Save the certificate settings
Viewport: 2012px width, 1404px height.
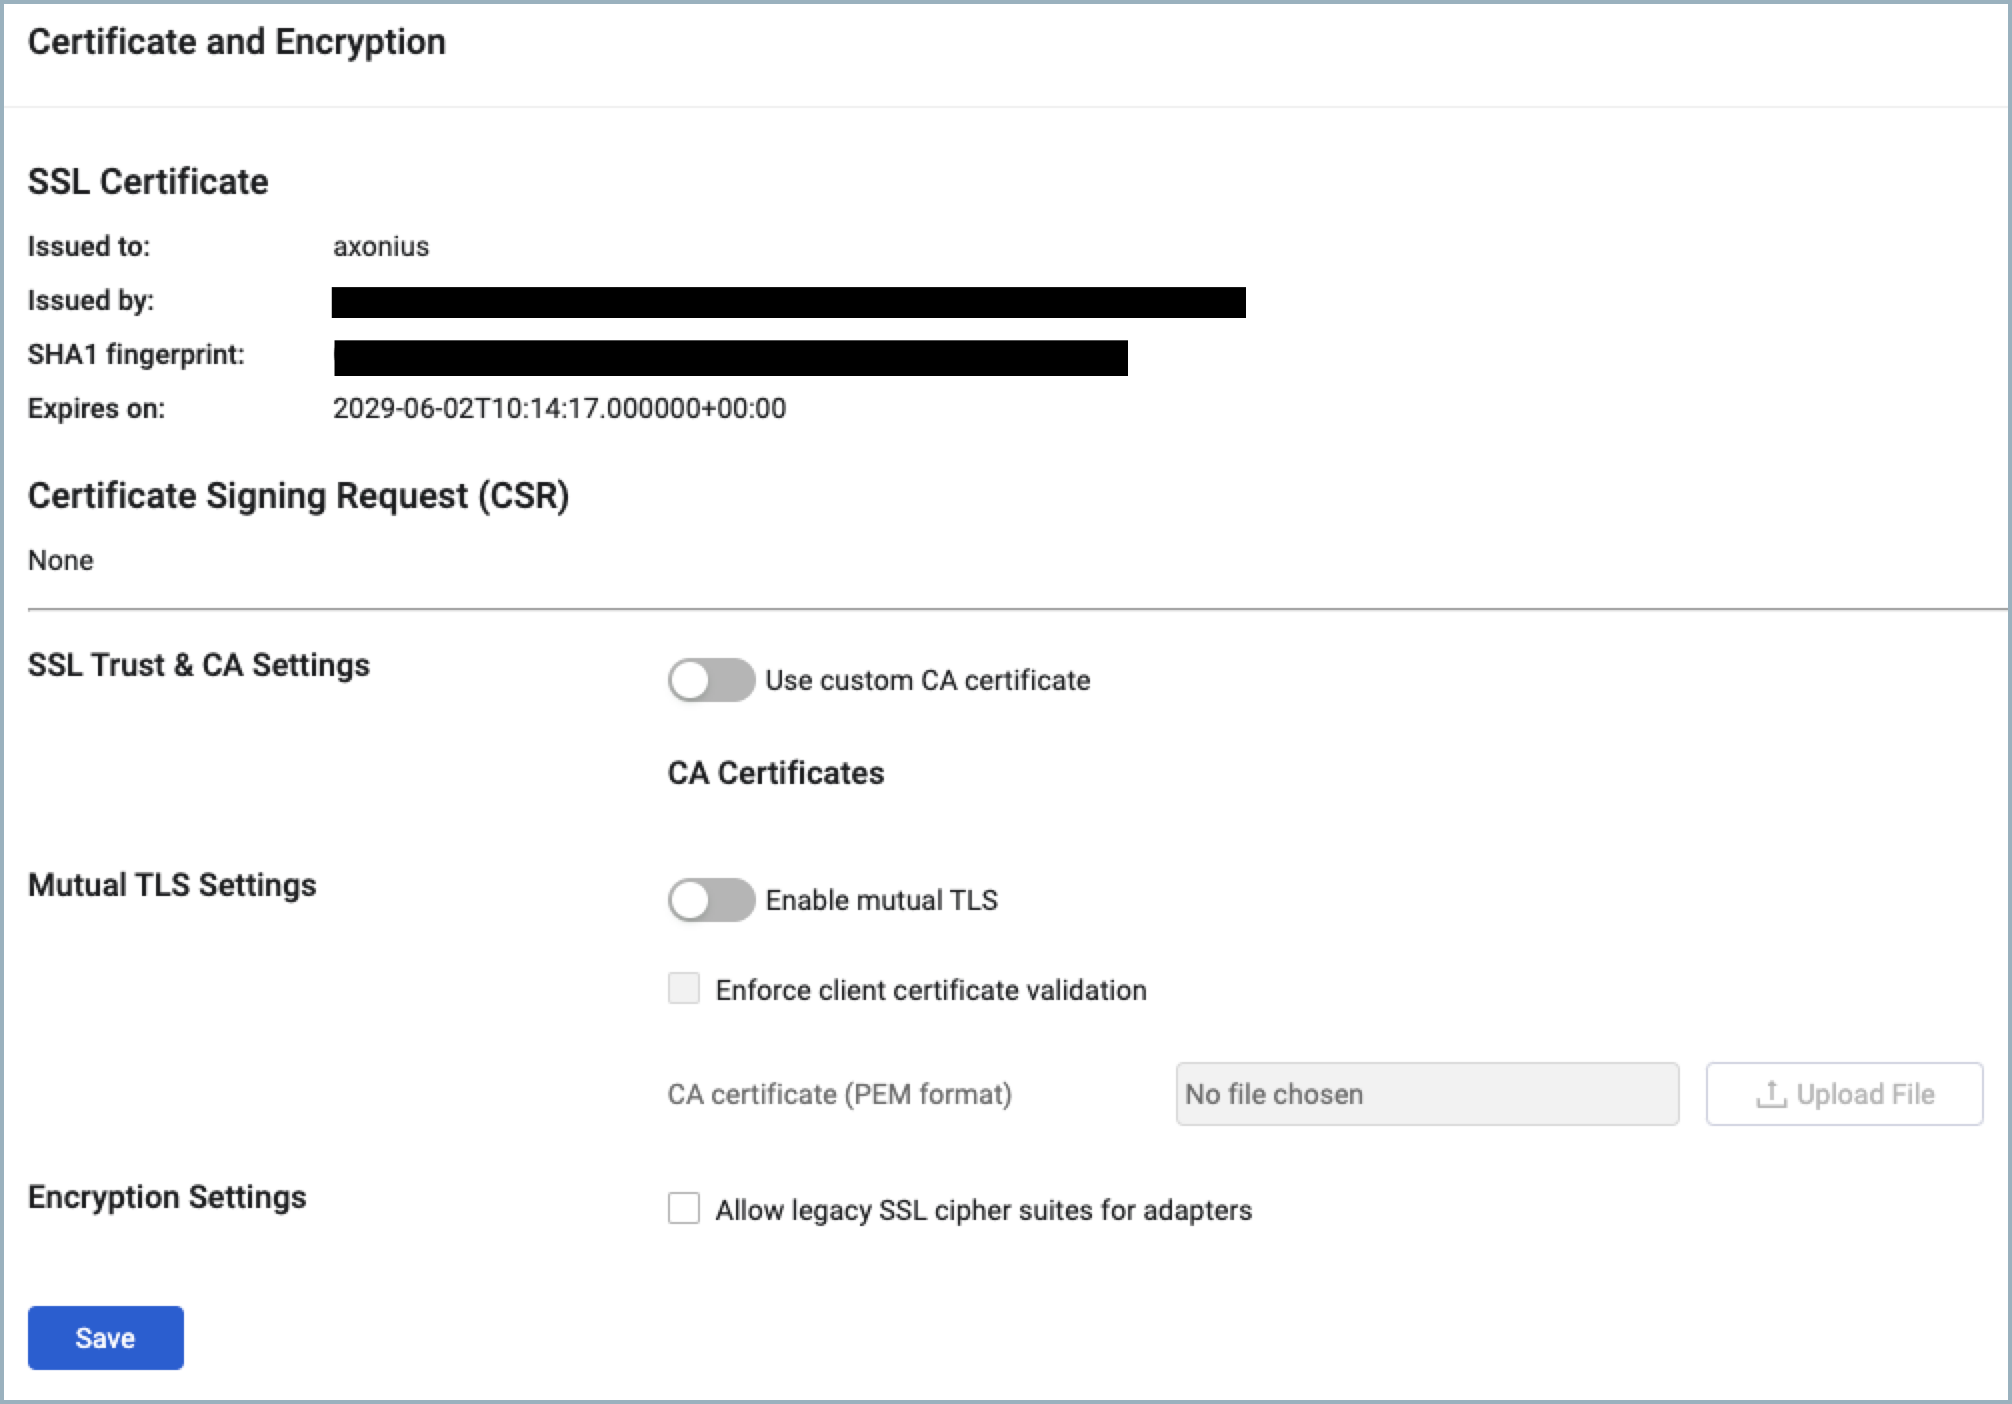coord(106,1338)
